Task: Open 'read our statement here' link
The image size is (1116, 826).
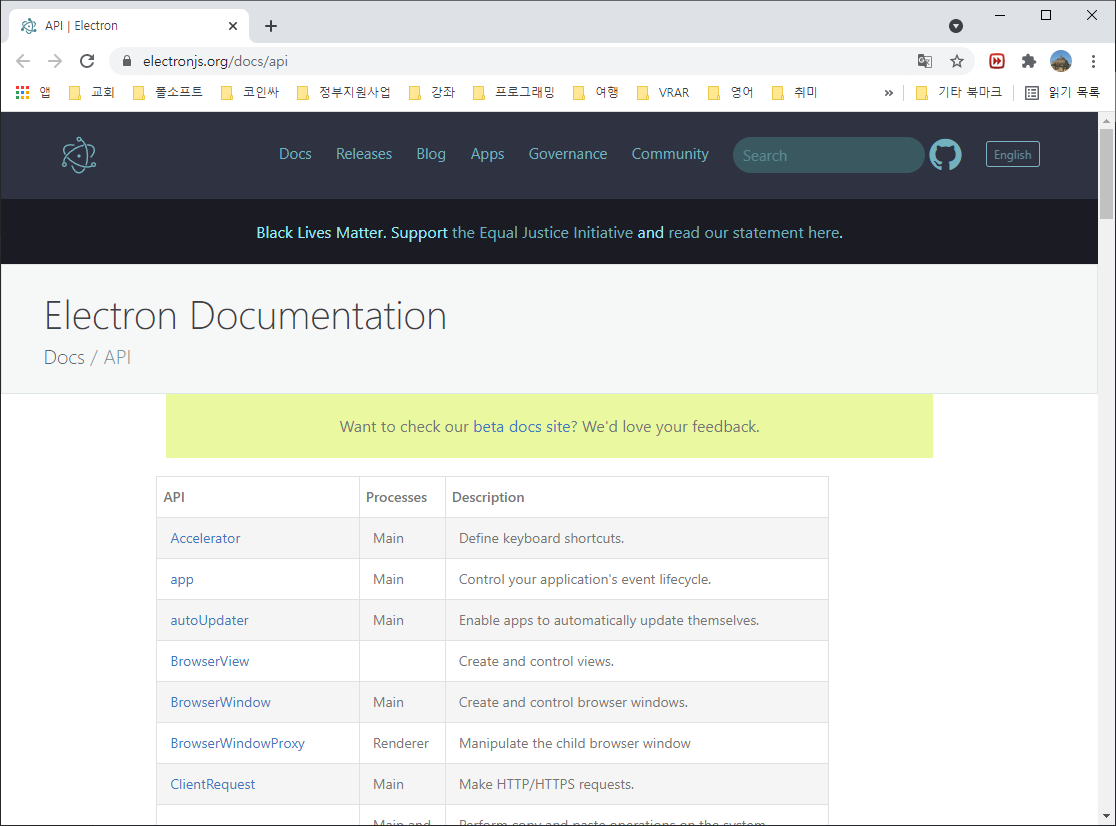Action: pyautogui.click(x=755, y=233)
